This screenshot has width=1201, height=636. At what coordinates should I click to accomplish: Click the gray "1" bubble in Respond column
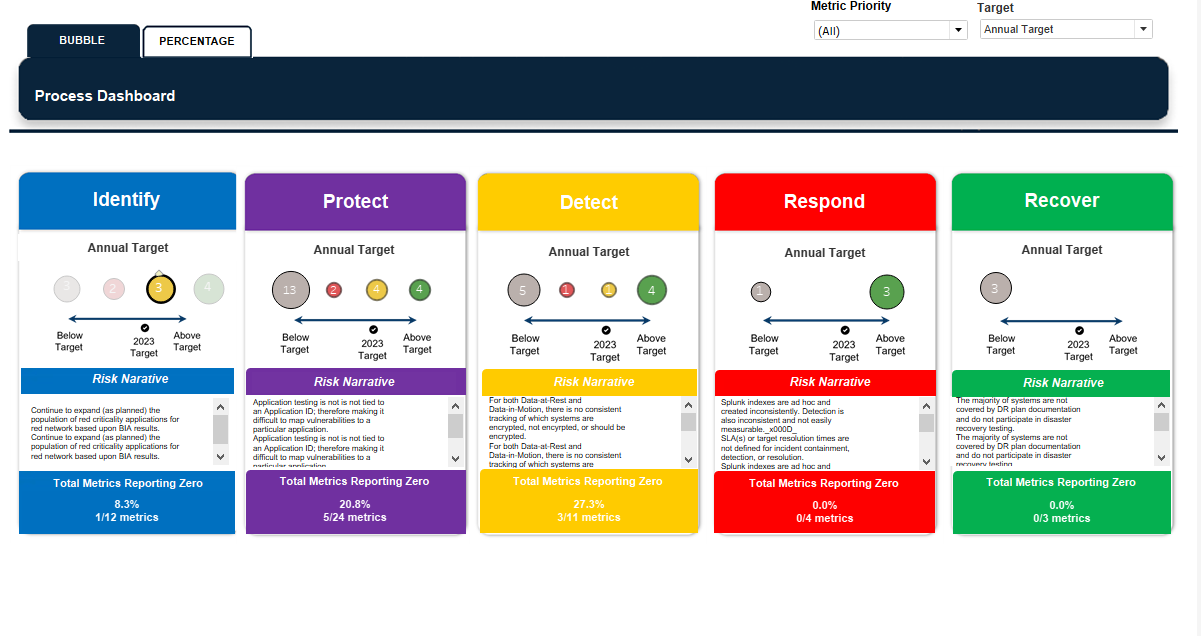[761, 291]
